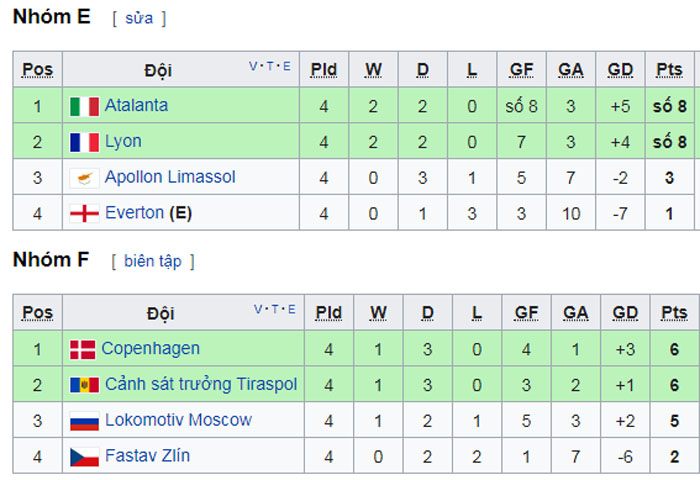Open the Everton team link

tap(134, 213)
